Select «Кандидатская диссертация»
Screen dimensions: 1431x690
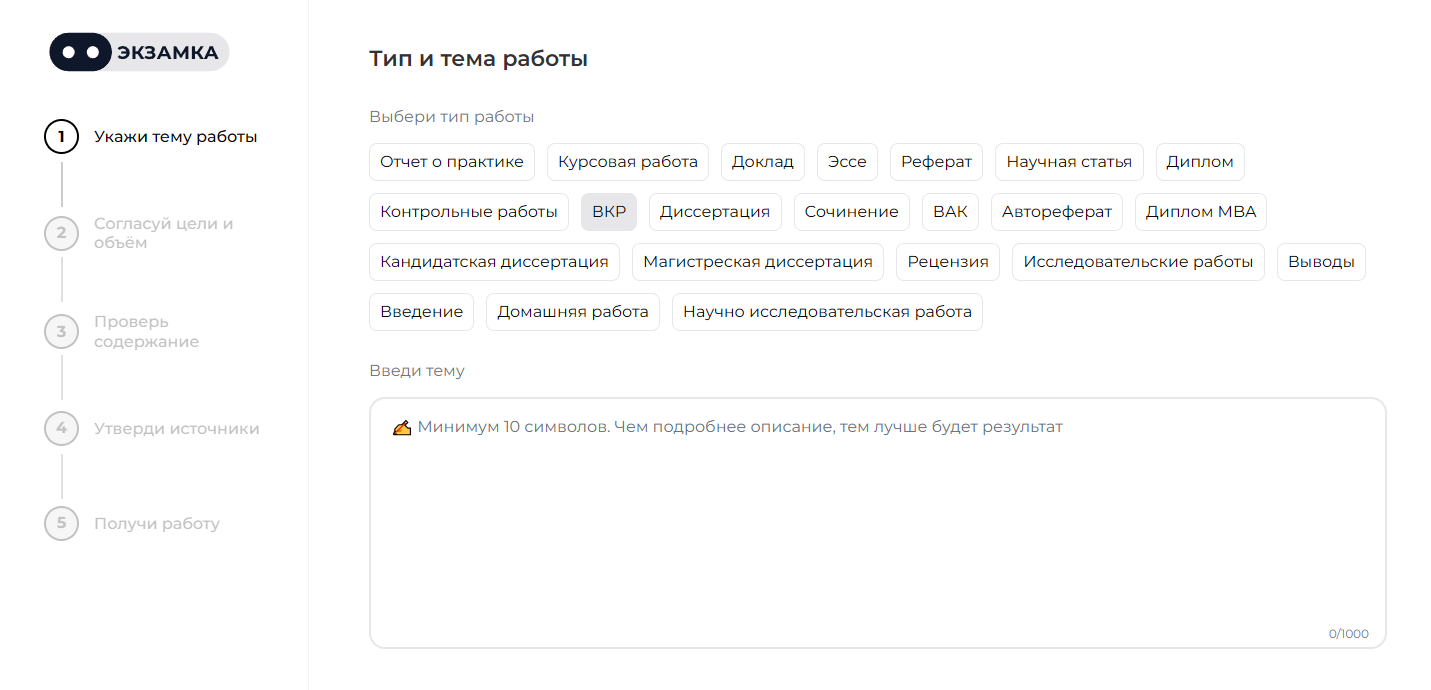pos(494,261)
